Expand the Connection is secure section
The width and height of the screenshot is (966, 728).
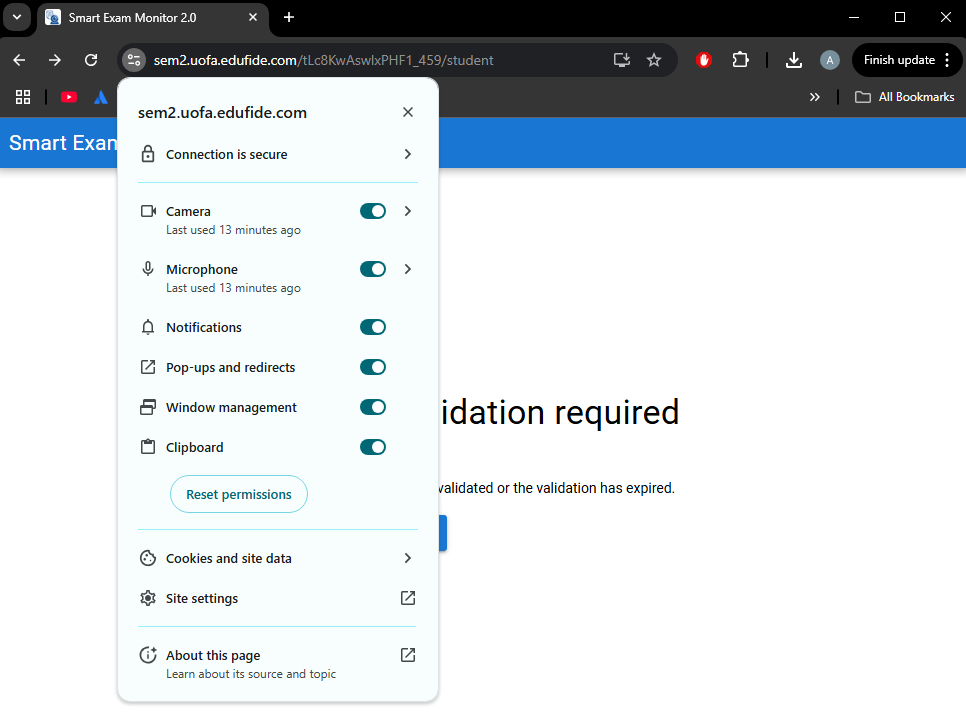(x=276, y=154)
